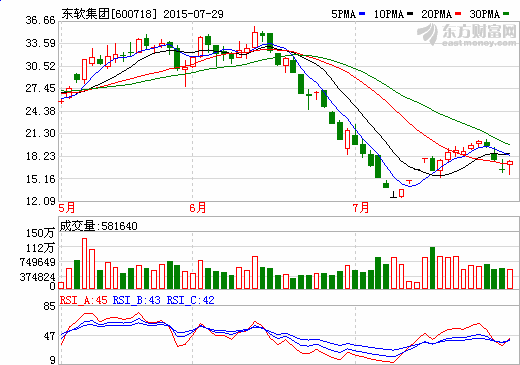Pick the blue color dash beside 5PMA
Screen dimensions: 520x365
click(362, 14)
